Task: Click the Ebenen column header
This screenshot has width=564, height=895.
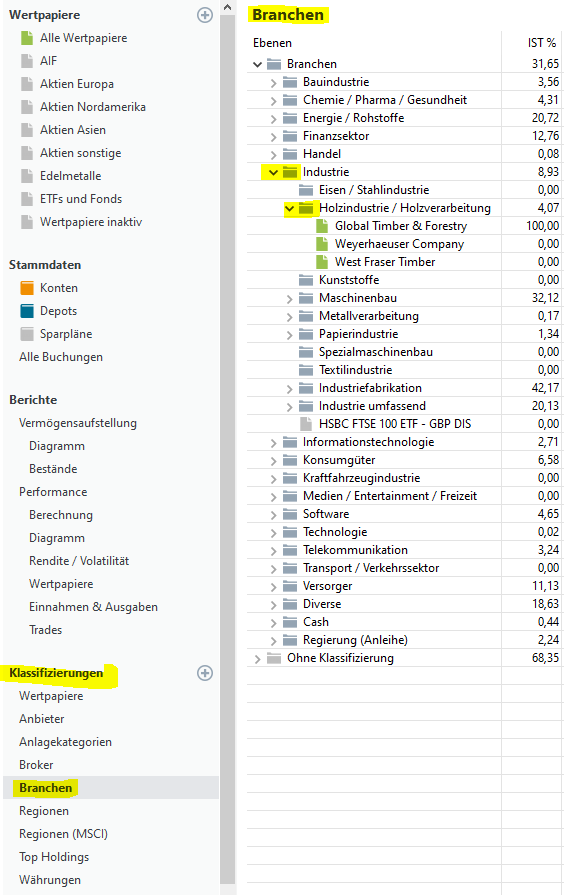Action: pos(272,43)
